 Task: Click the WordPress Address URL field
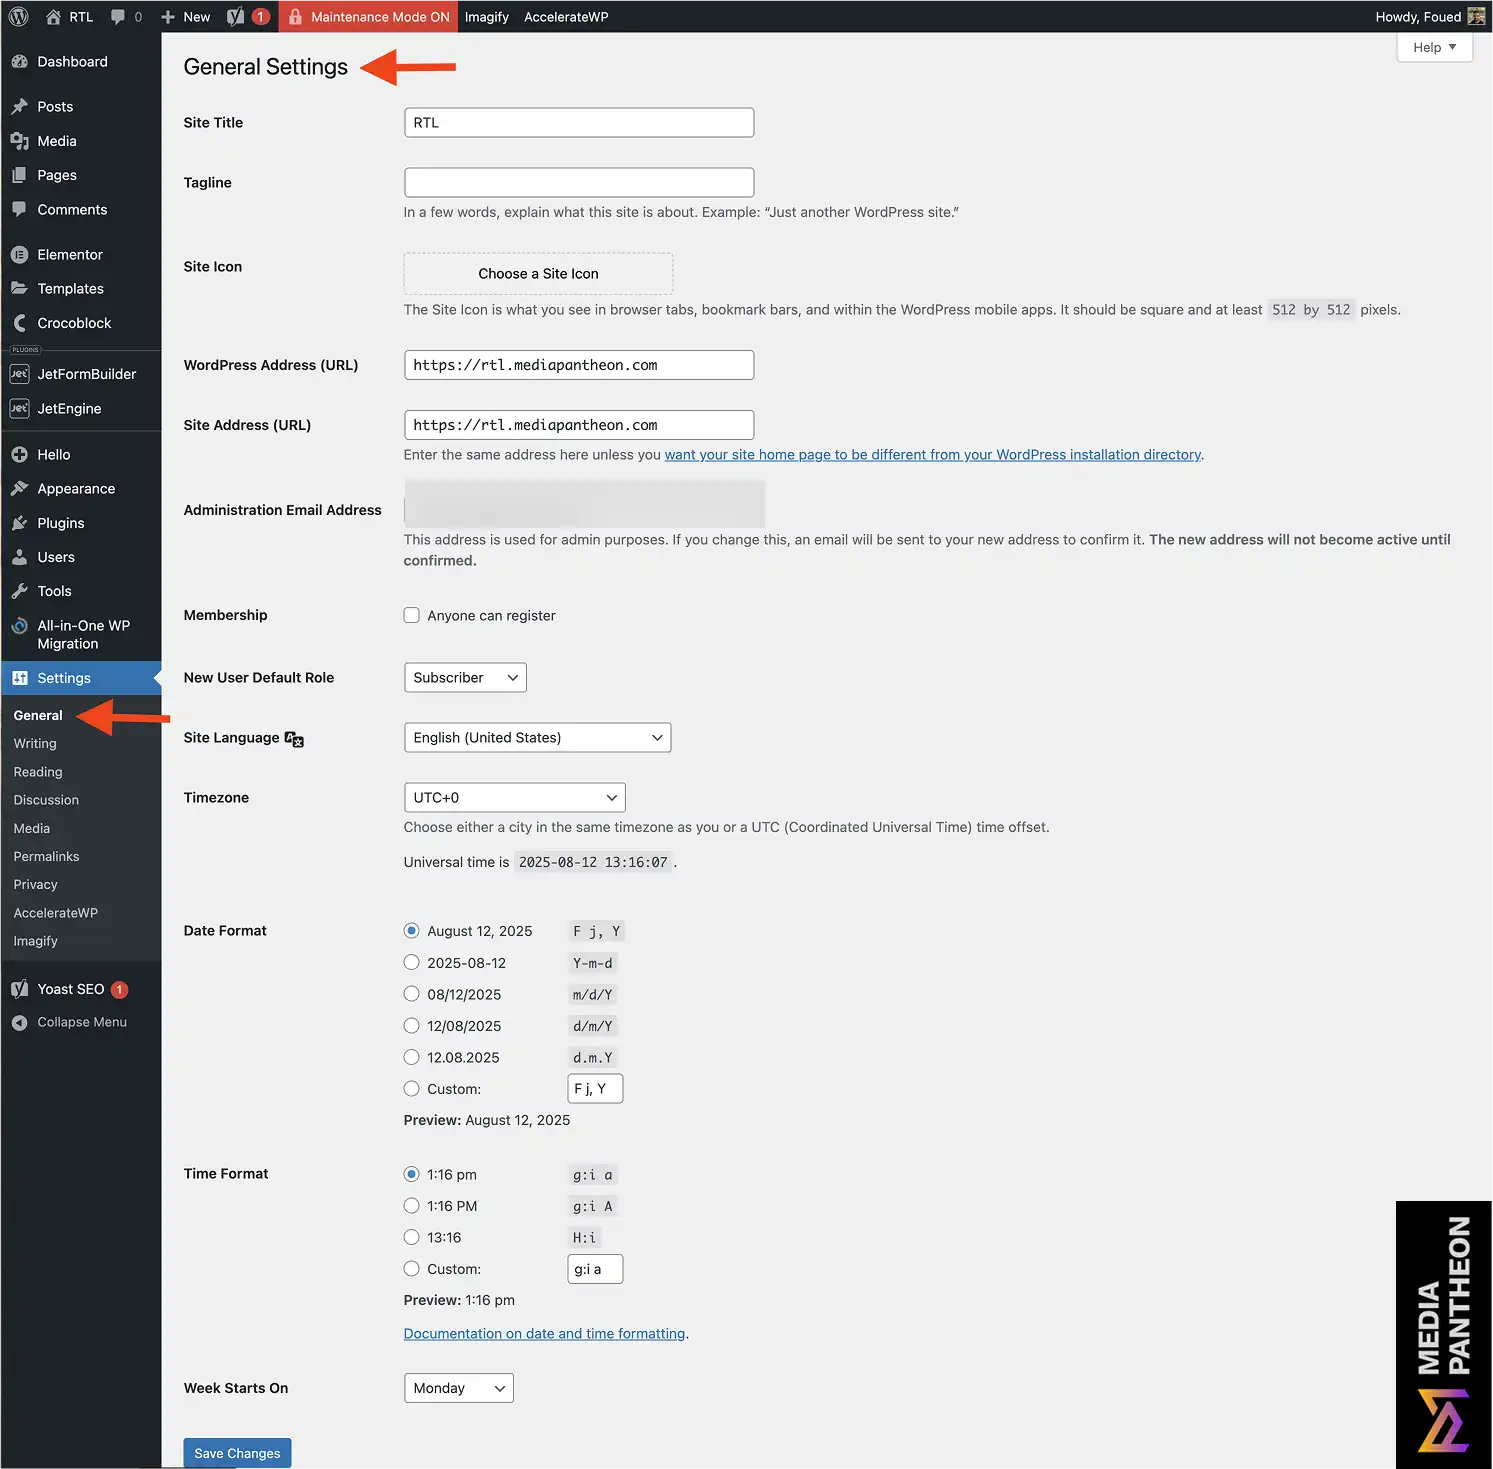(579, 365)
